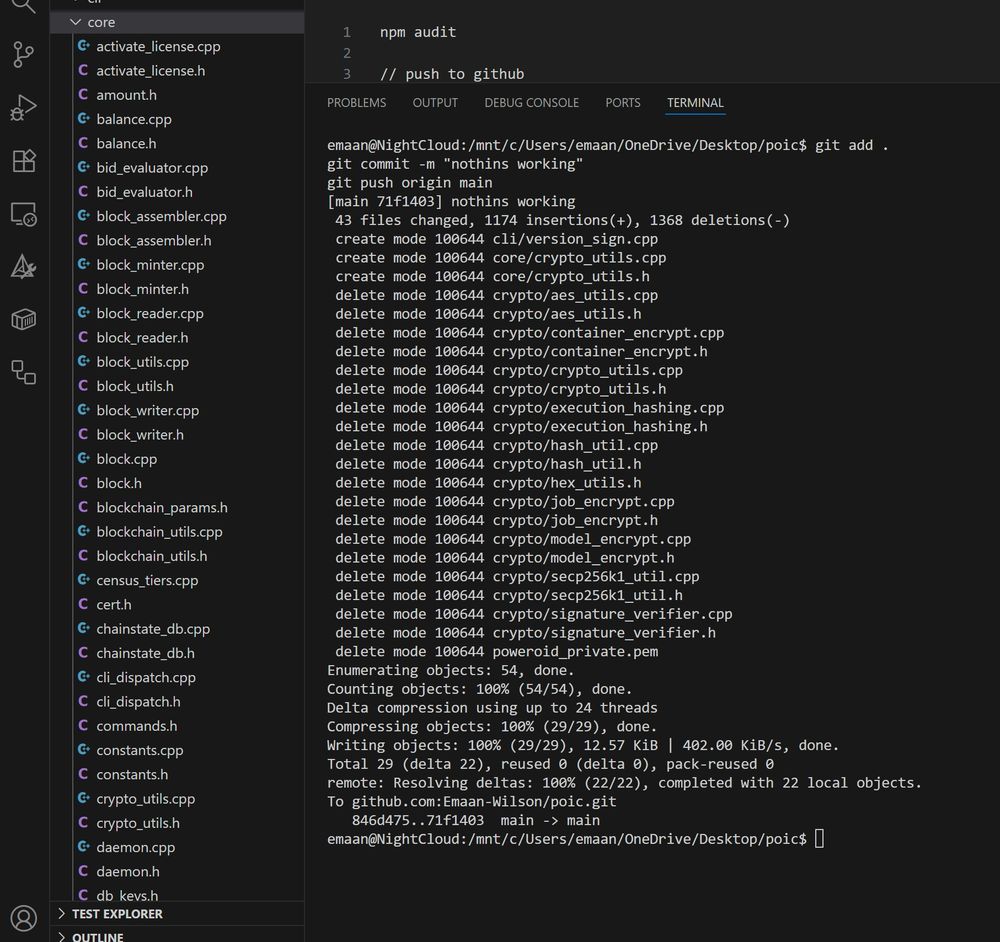Open bid_evaluator.cpp file
This screenshot has height=942, width=1000.
(x=177, y=168)
